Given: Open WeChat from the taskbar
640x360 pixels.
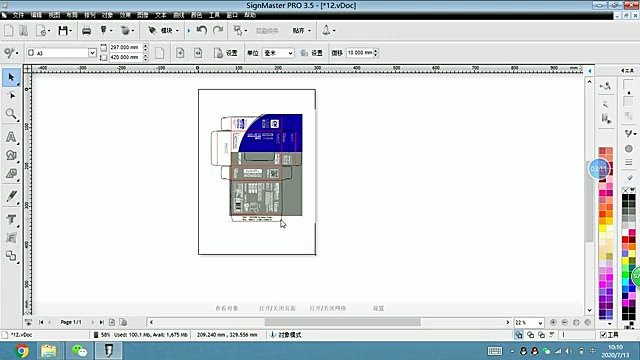Looking at the screenshot, I should (80, 351).
